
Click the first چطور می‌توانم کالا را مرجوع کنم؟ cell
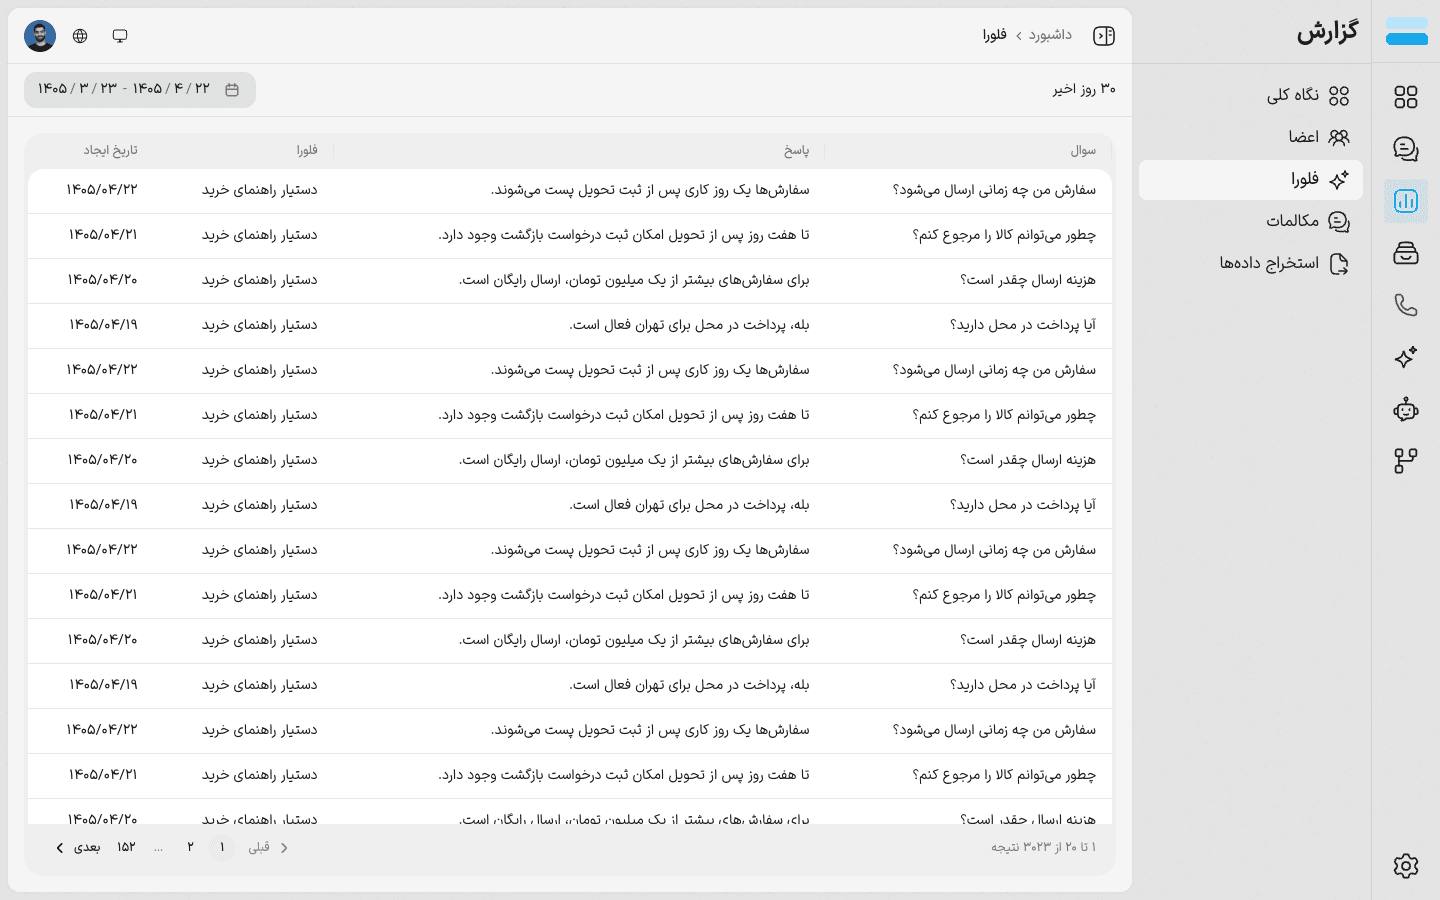(1004, 235)
